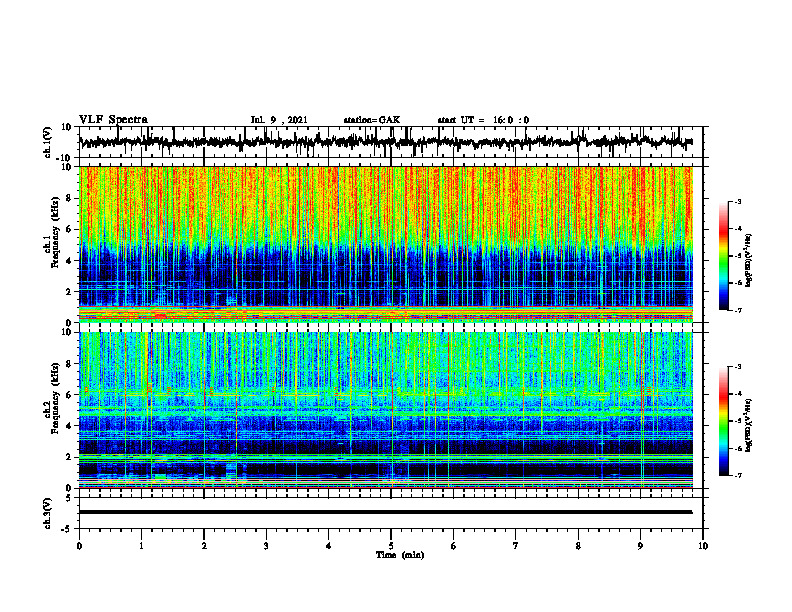Select "-4" label on ch.2 color scale
The width and height of the screenshot is (792, 612).
click(x=738, y=393)
